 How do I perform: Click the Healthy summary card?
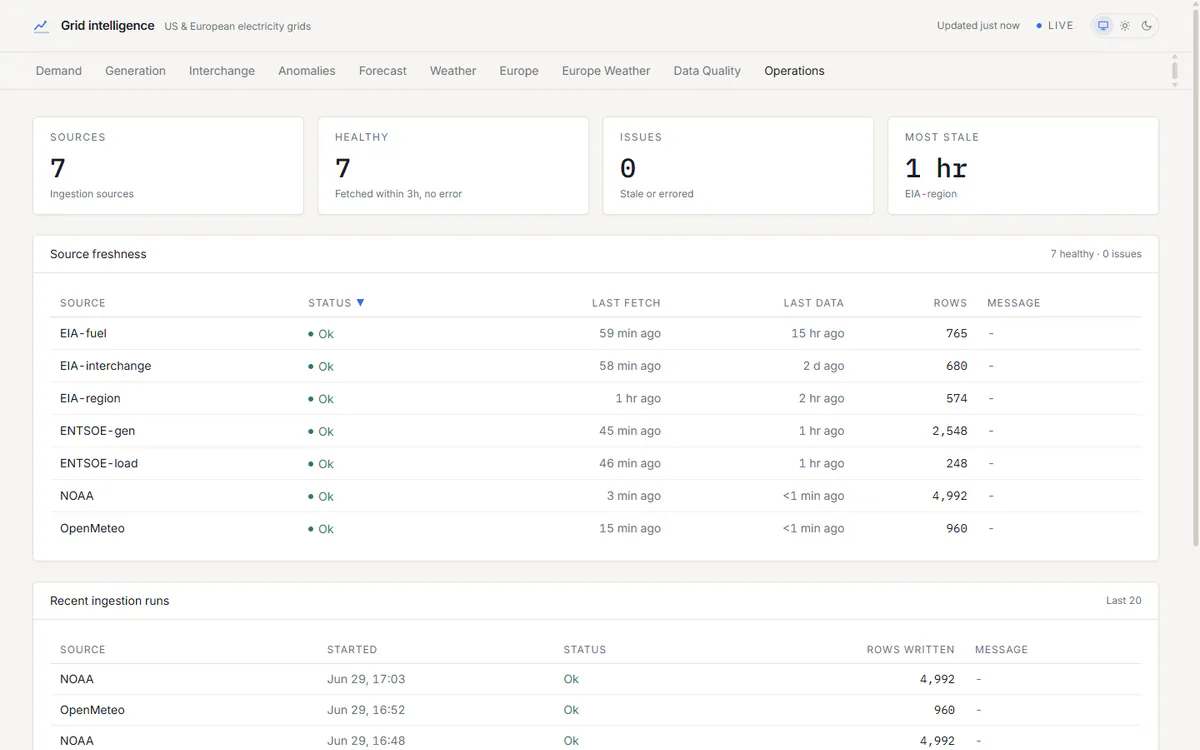pyautogui.click(x=453, y=166)
